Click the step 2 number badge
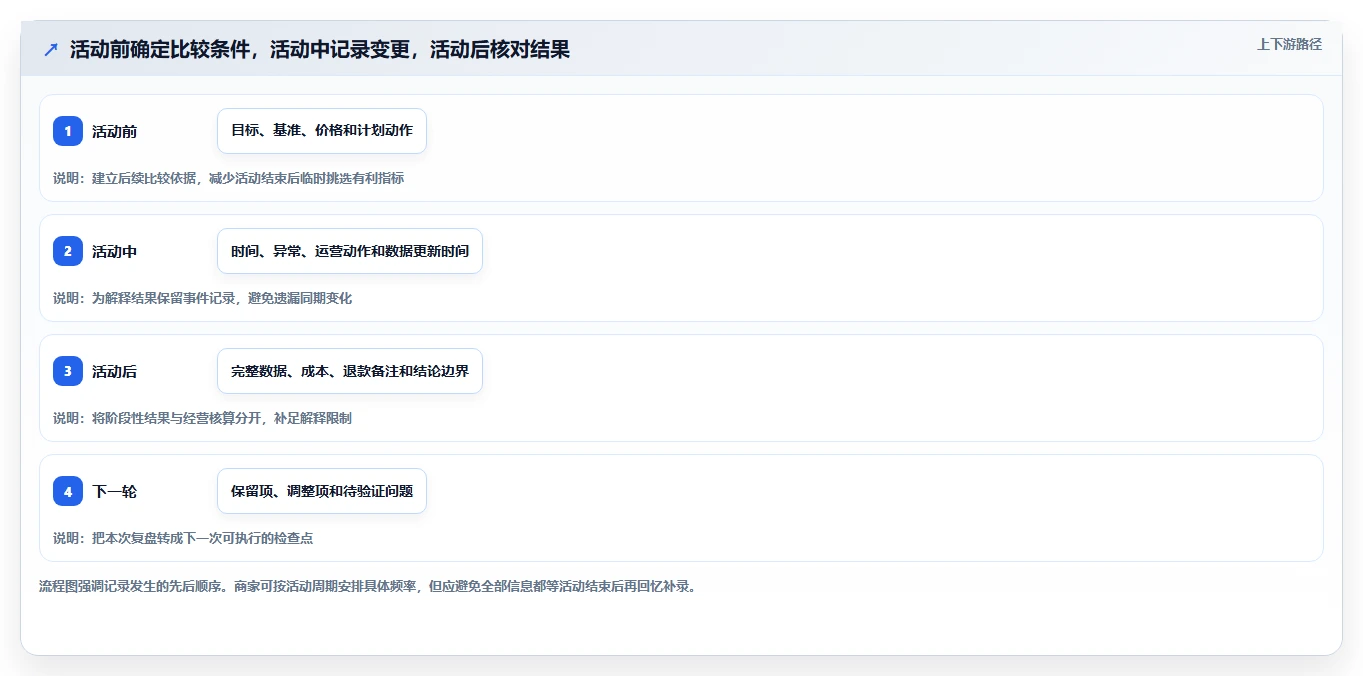 (68, 251)
